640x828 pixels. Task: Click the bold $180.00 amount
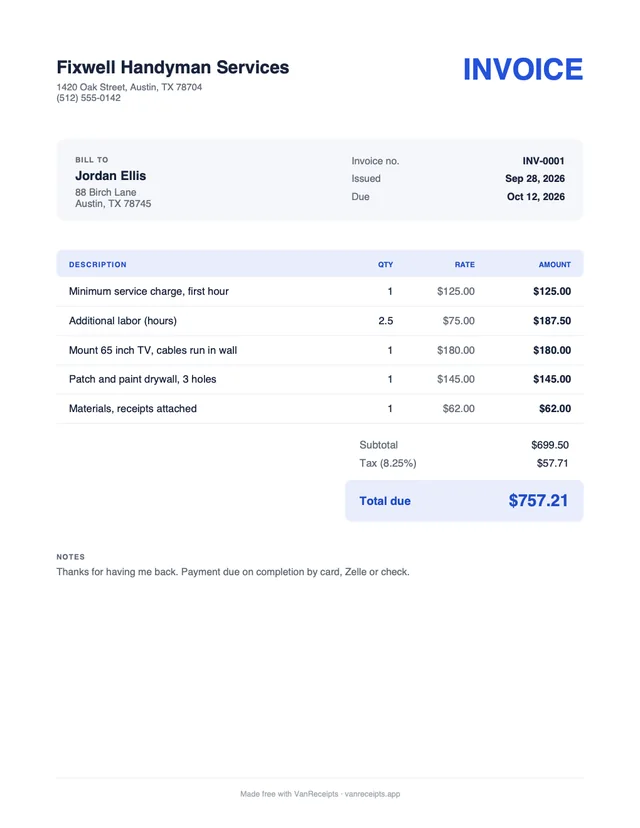552,351
